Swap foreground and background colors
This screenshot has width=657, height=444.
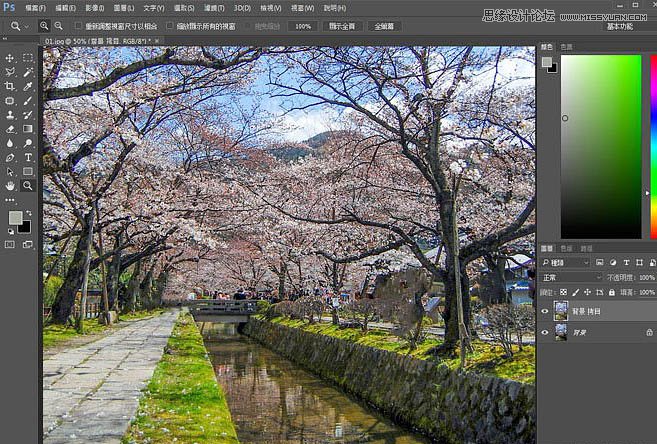tap(28, 213)
